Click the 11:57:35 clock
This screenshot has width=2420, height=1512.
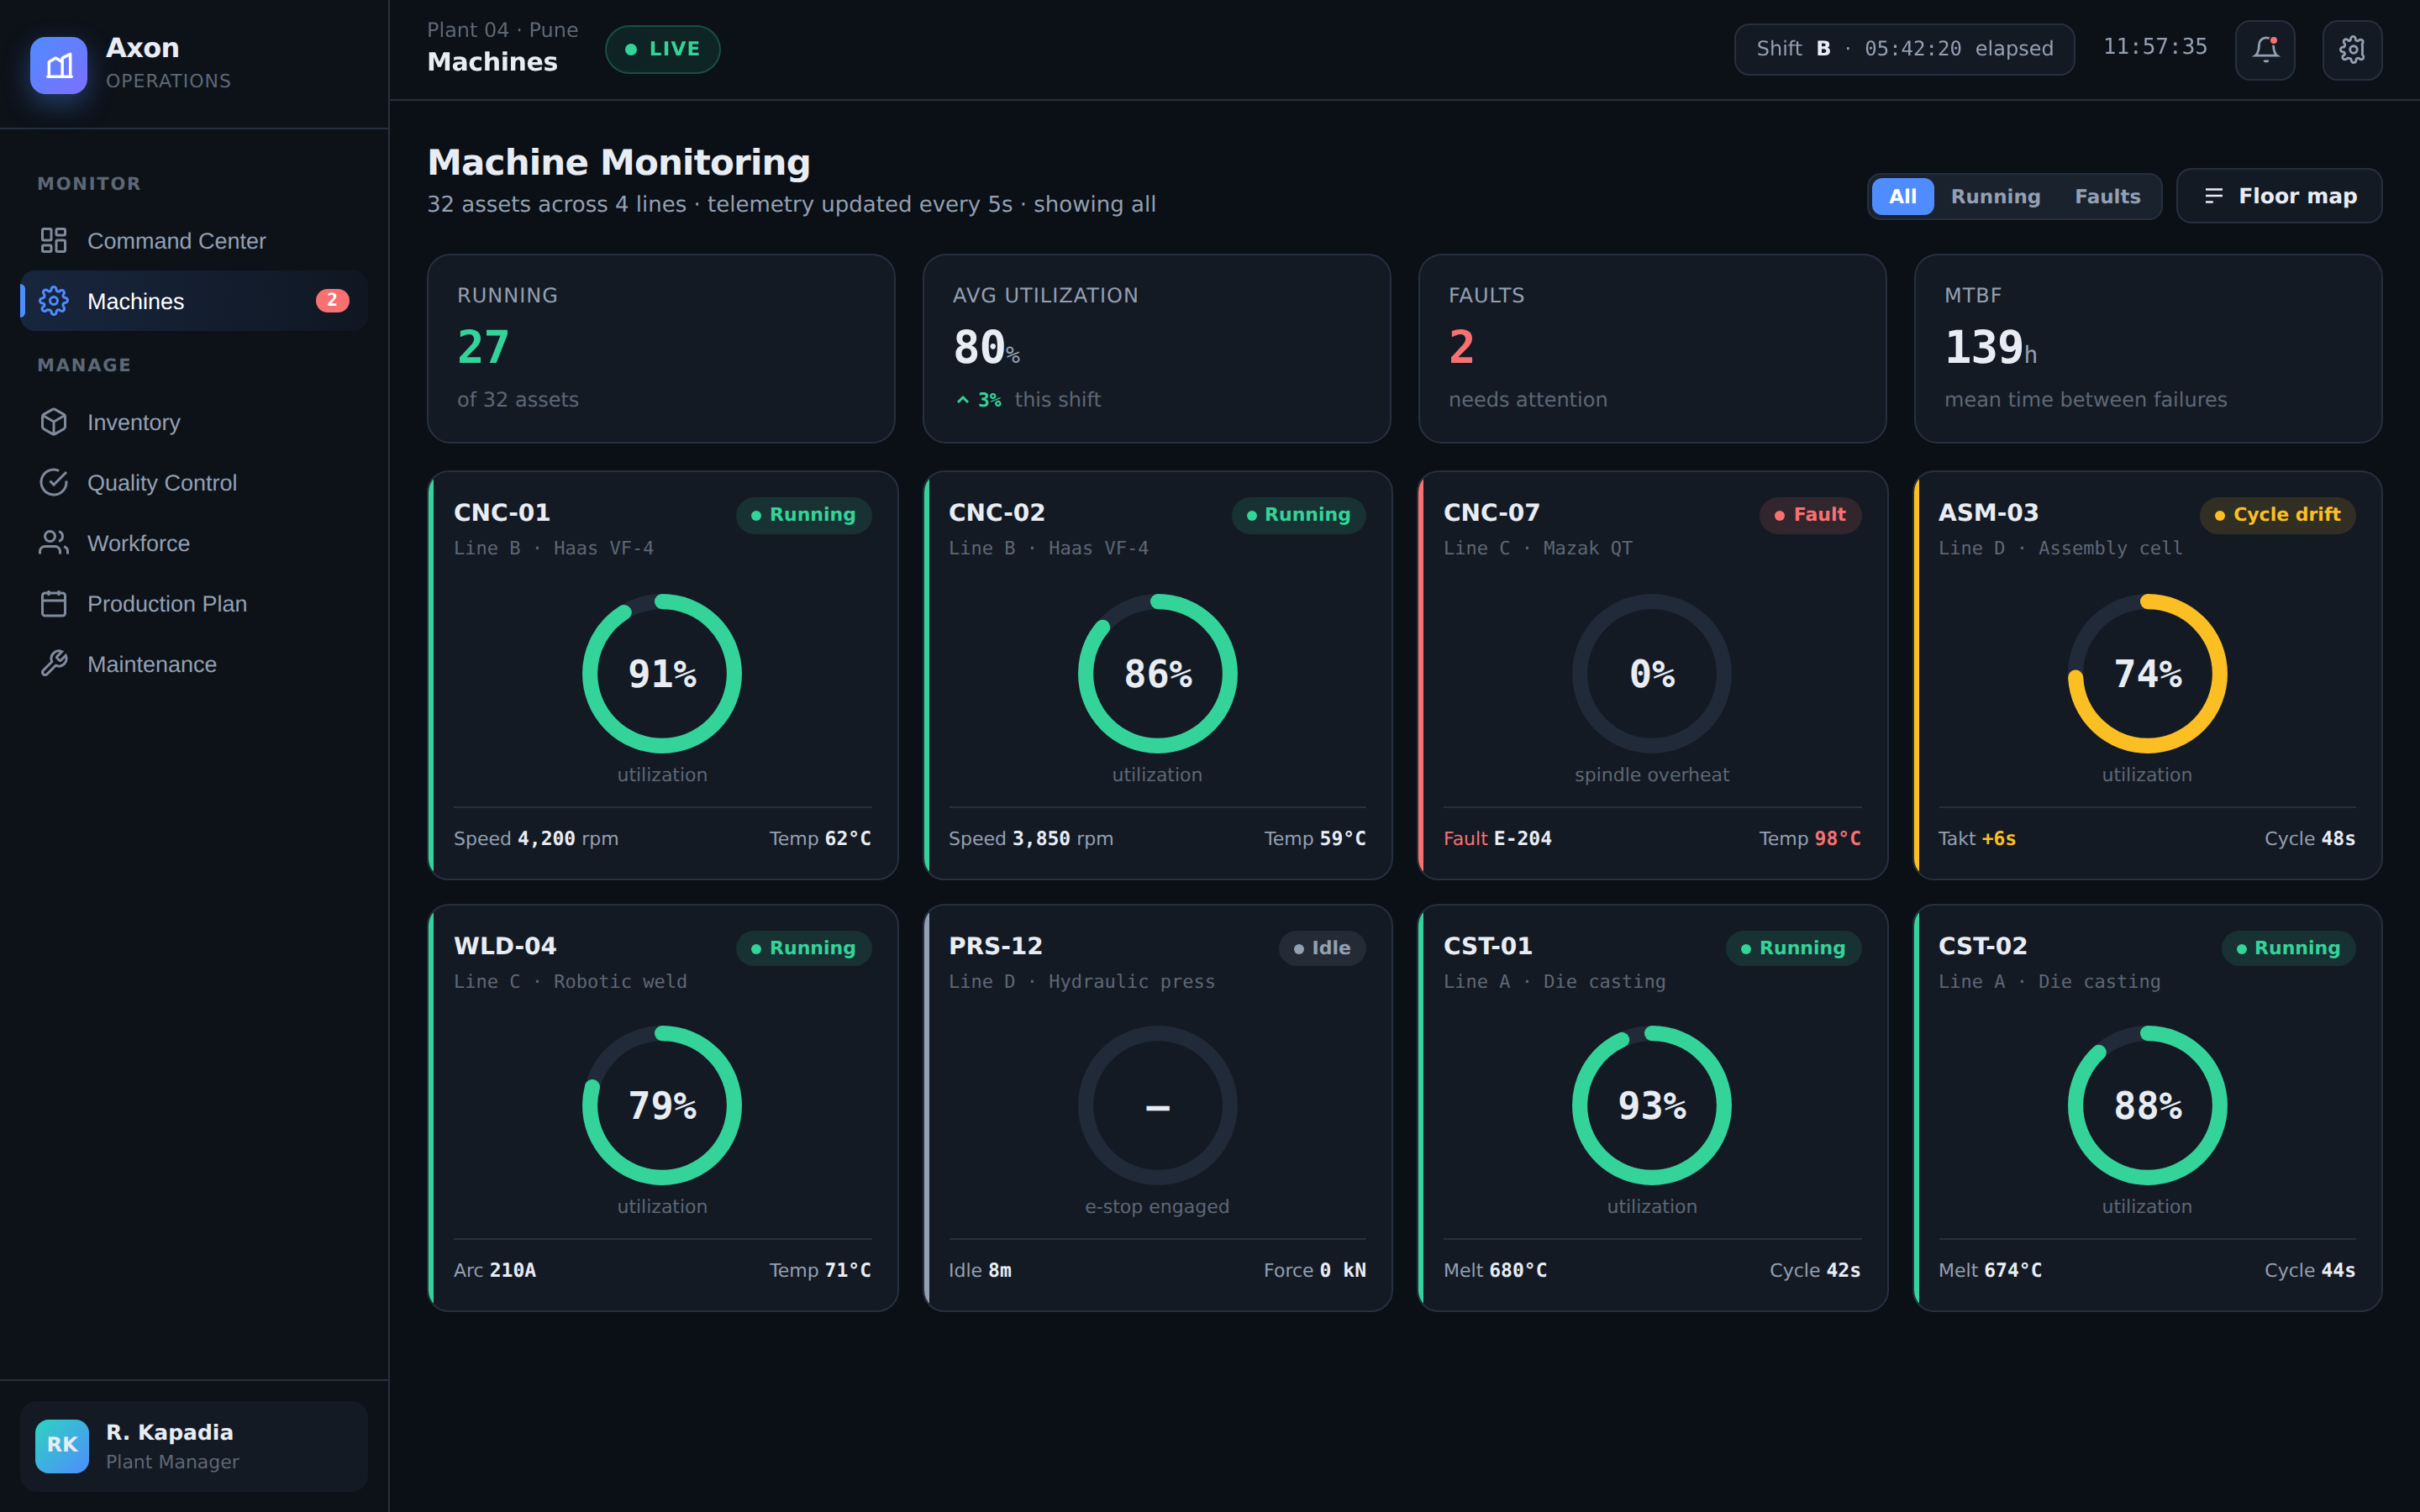click(2155, 47)
